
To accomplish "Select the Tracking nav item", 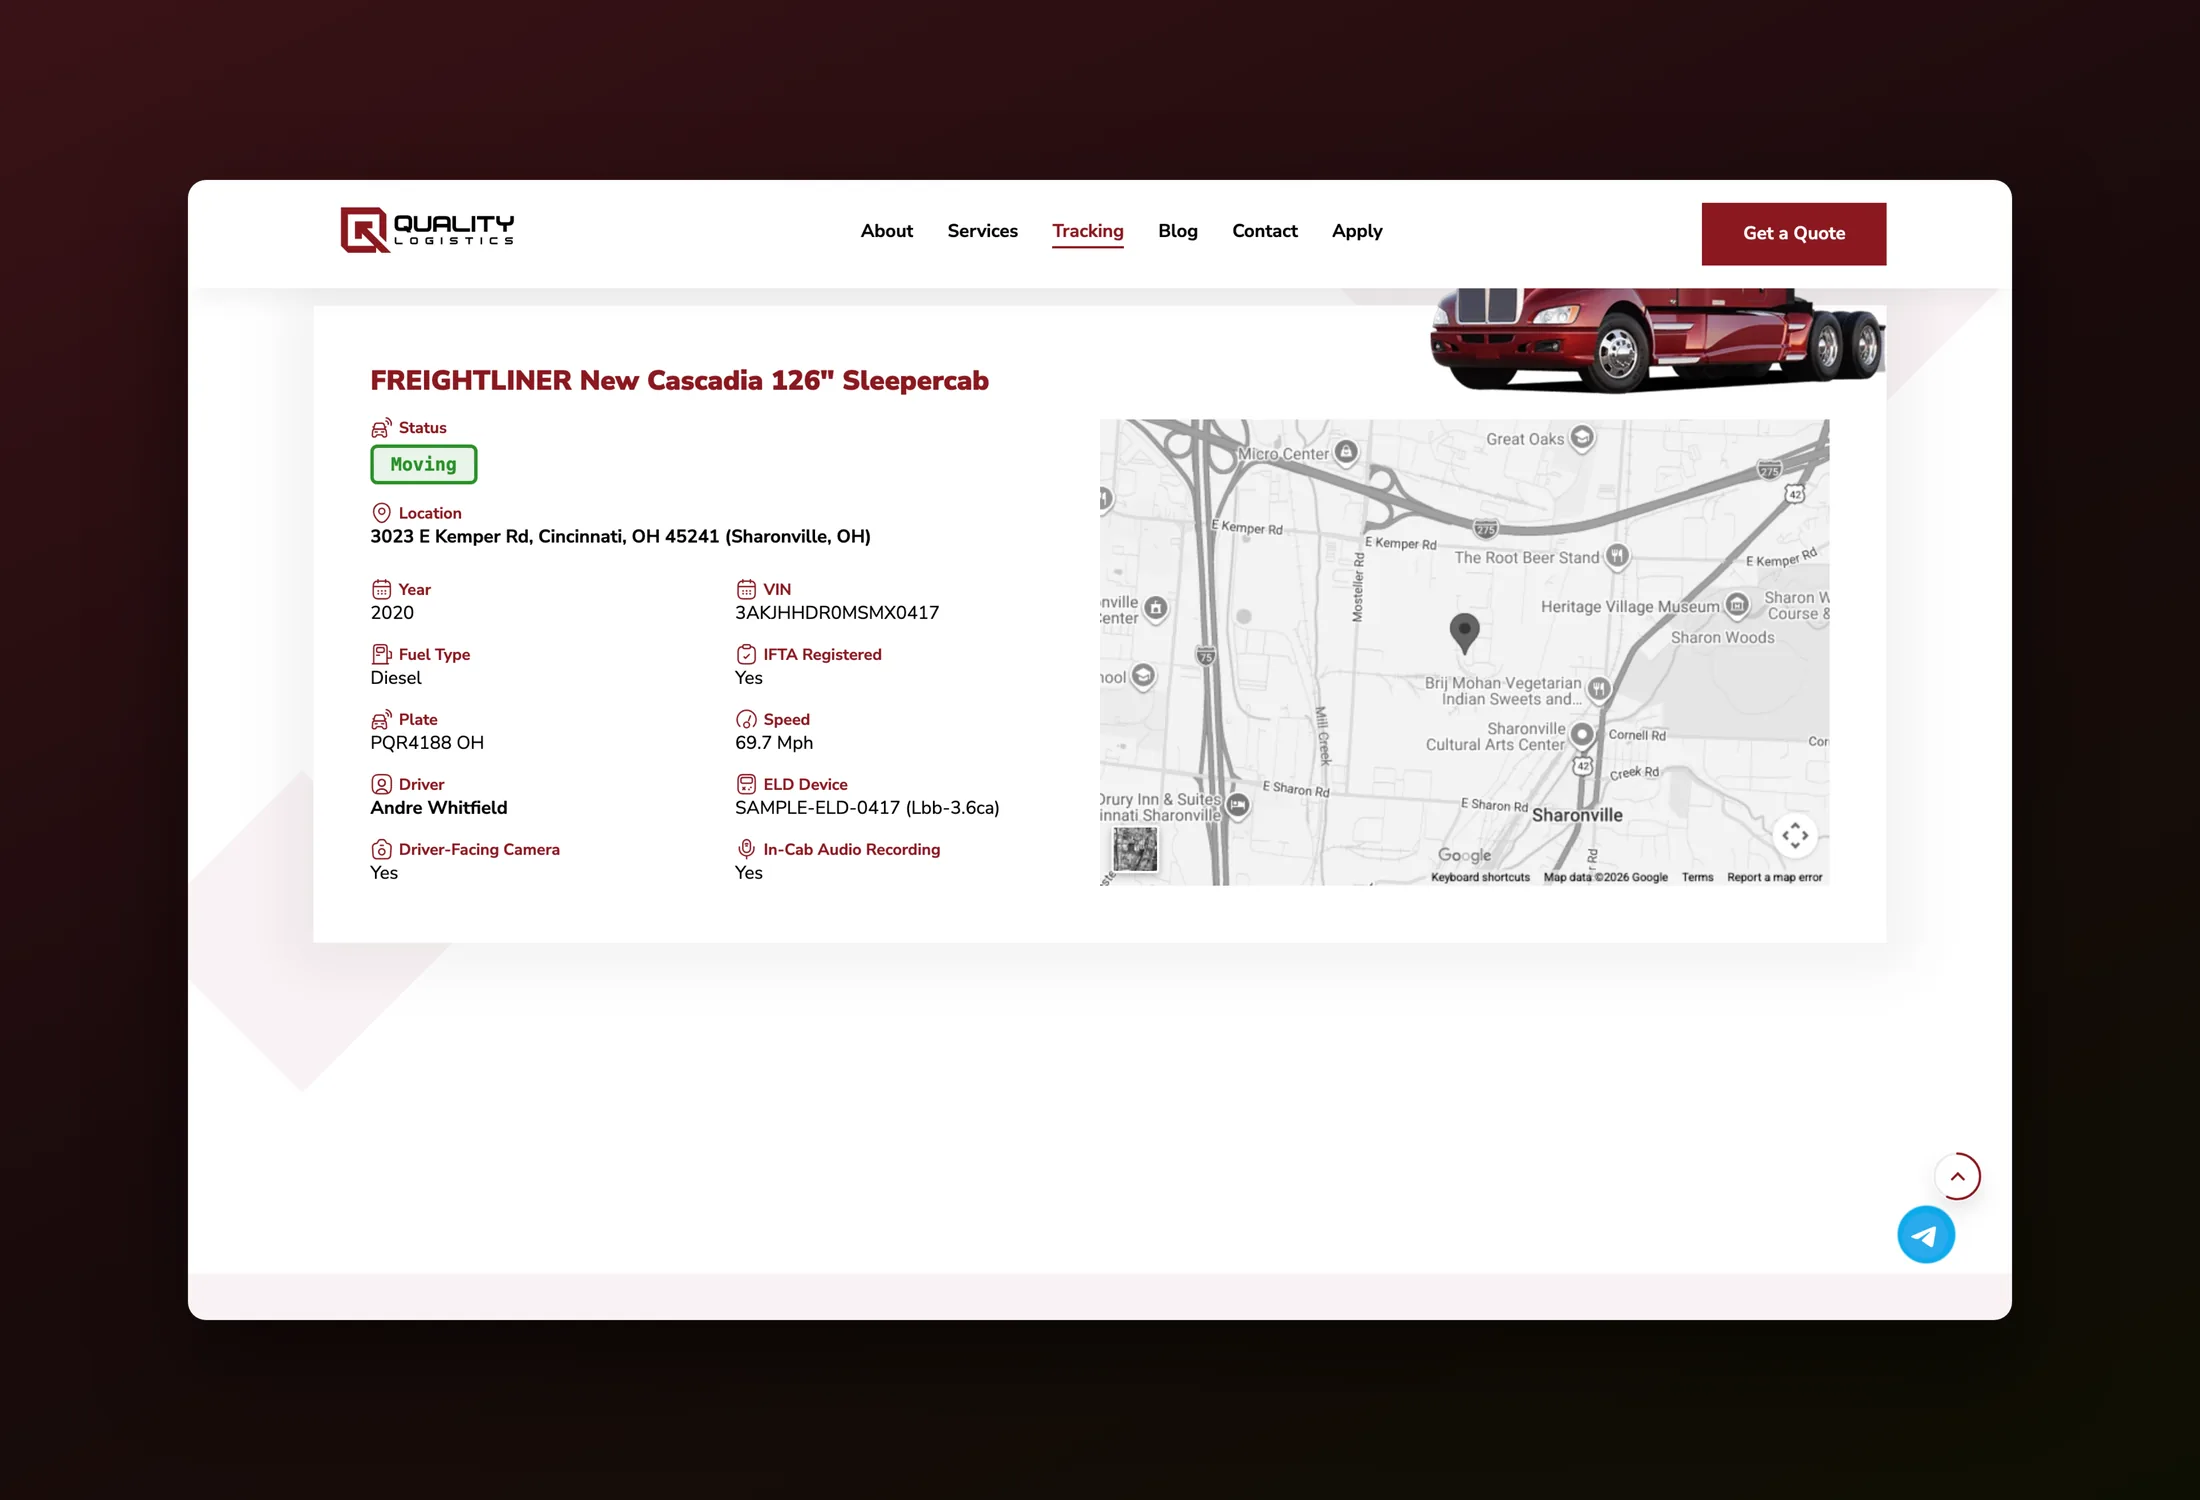I will click(x=1087, y=231).
